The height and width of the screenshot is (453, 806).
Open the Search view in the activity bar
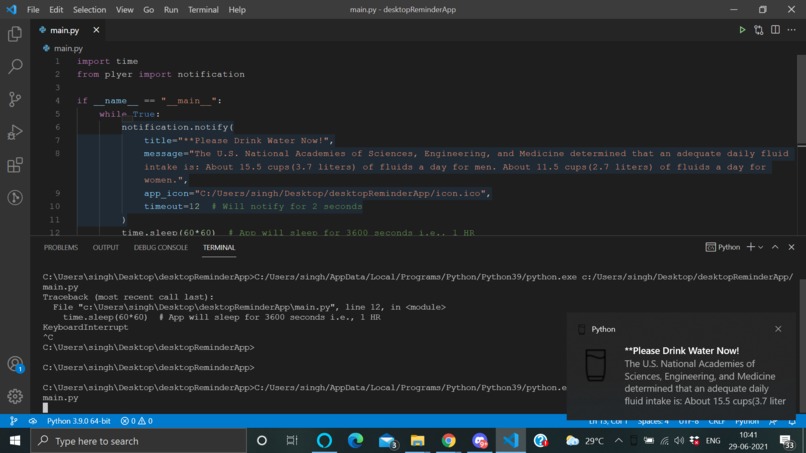[15, 66]
